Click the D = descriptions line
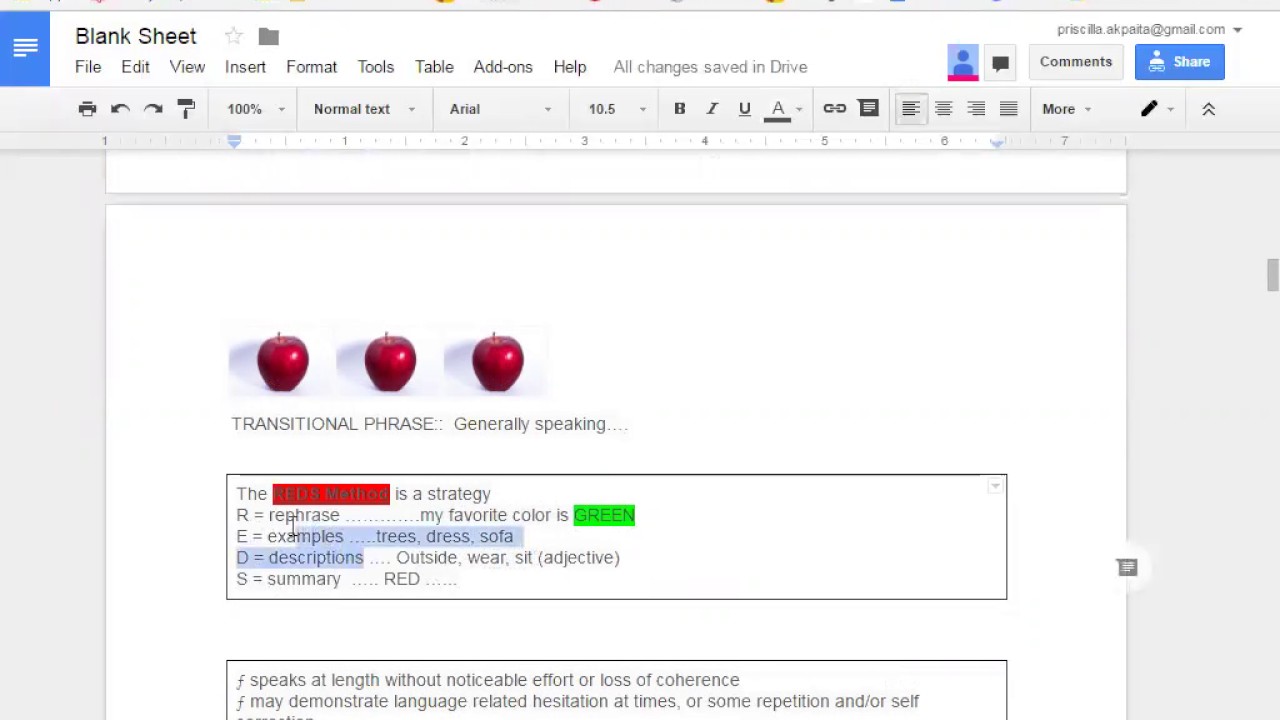Viewport: 1280px width, 720px height. pos(428,558)
